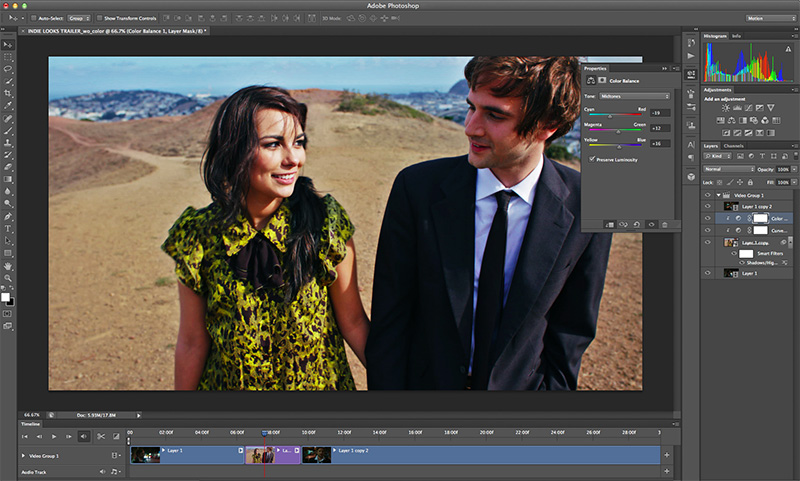Viewport: 800px width, 481px height.
Task: Collapse the Video Group 1 layer group
Action: [x=719, y=194]
